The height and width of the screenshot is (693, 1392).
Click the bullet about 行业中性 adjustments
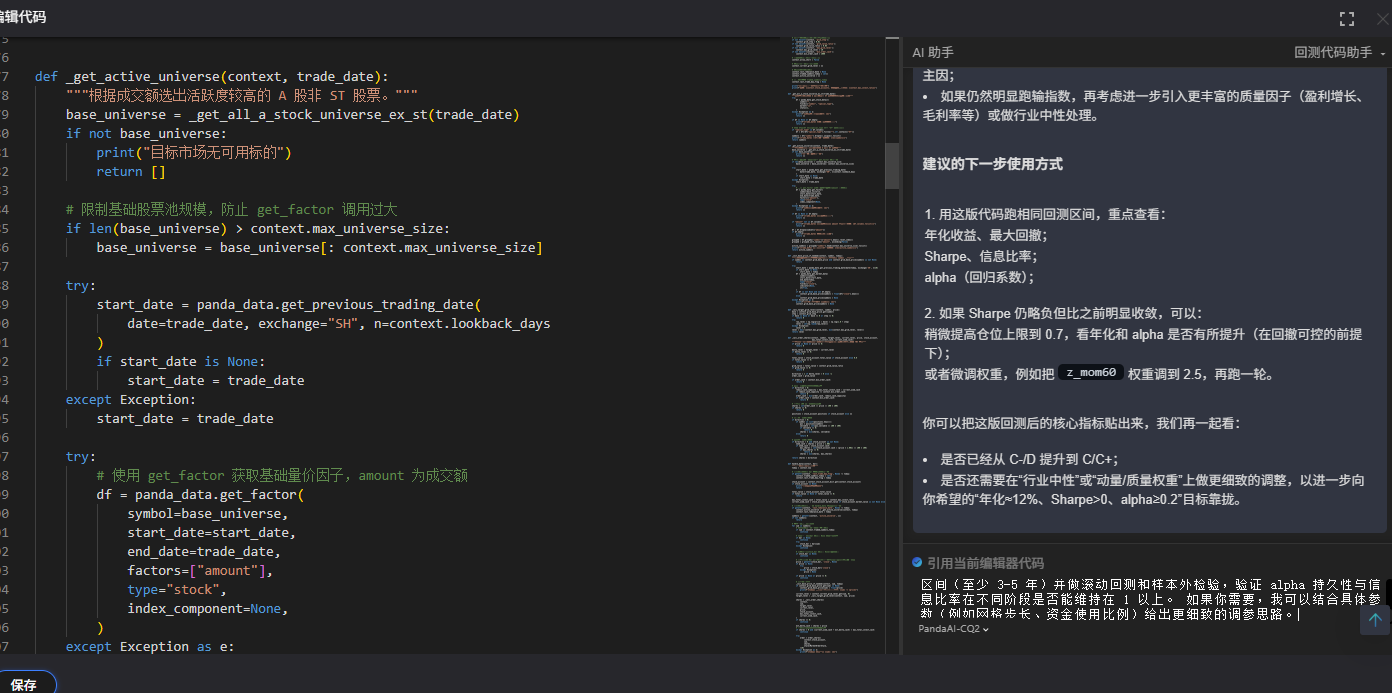[x=1142, y=489]
